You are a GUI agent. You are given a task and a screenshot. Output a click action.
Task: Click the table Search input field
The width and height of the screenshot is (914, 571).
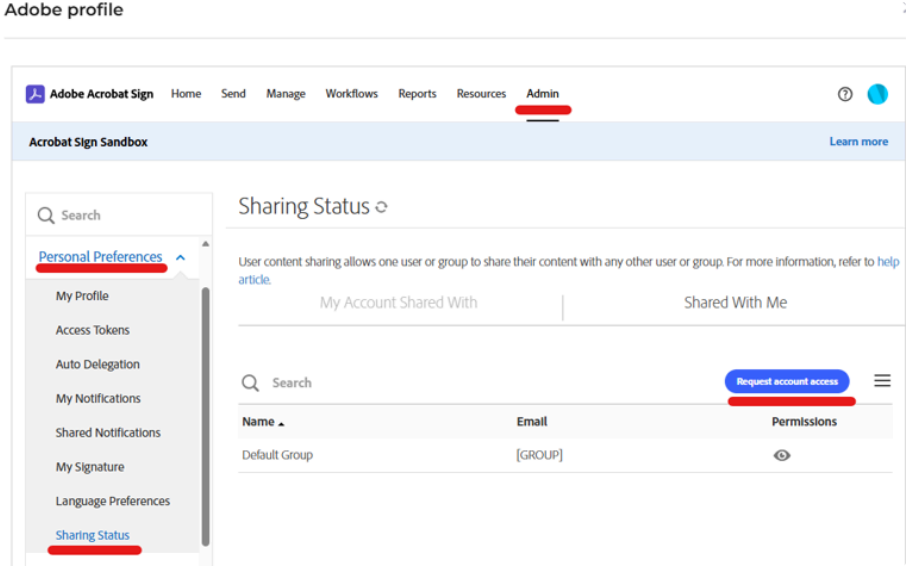pos(400,383)
